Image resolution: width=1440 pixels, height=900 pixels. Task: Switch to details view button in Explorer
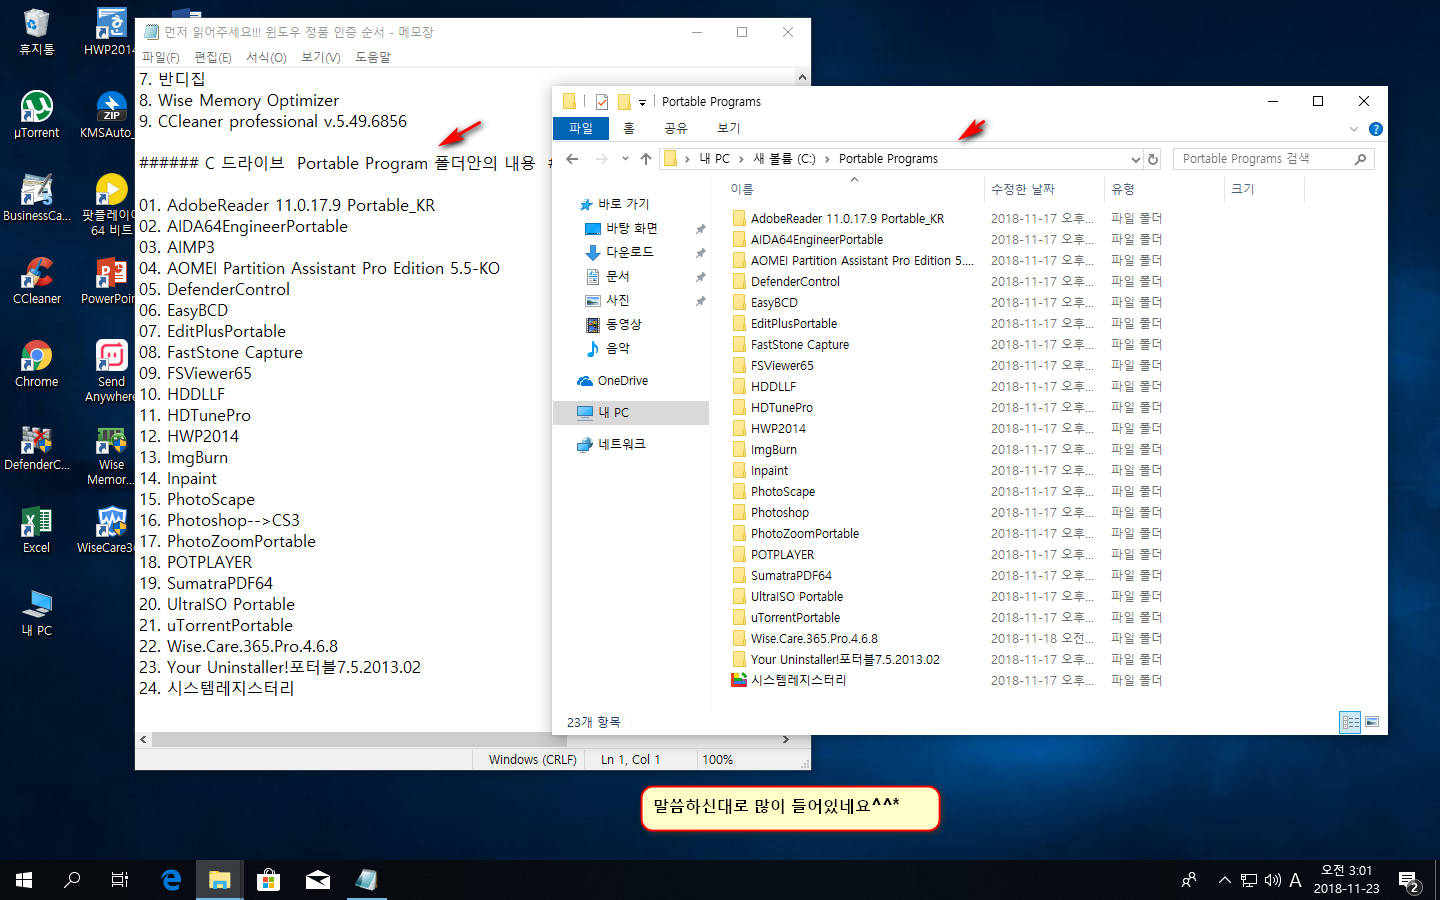click(x=1350, y=722)
